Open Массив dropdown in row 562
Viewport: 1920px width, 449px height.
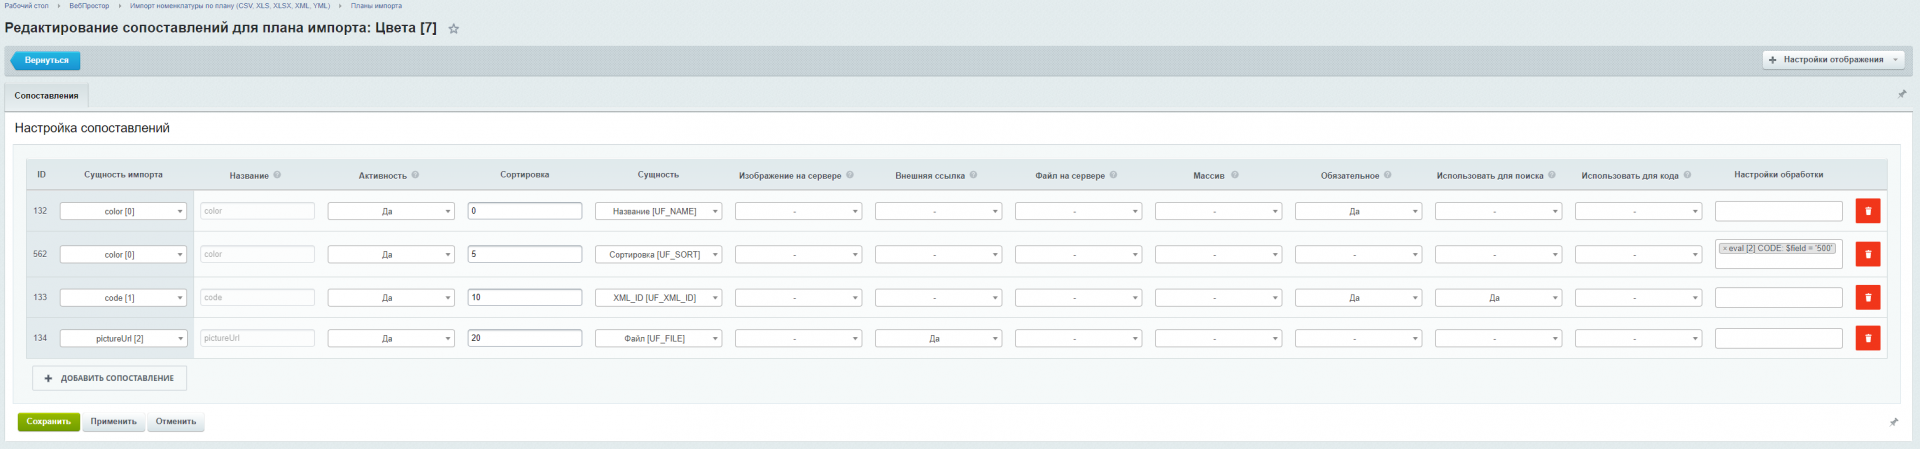[x=1218, y=254]
